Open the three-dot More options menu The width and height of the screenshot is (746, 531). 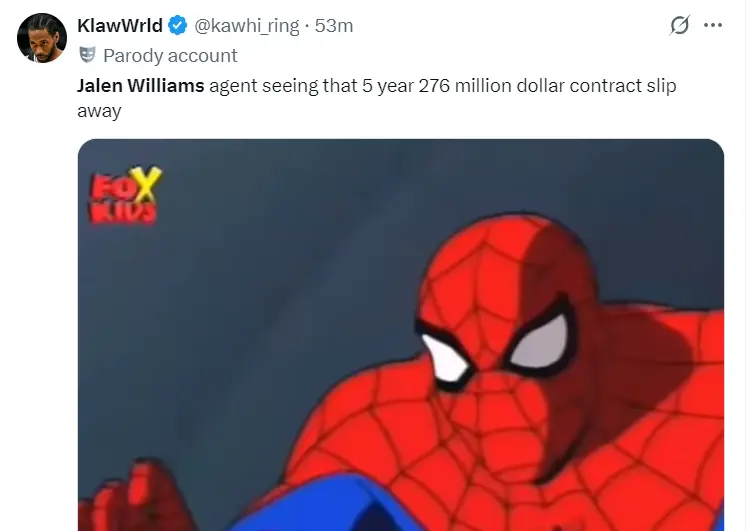click(713, 25)
